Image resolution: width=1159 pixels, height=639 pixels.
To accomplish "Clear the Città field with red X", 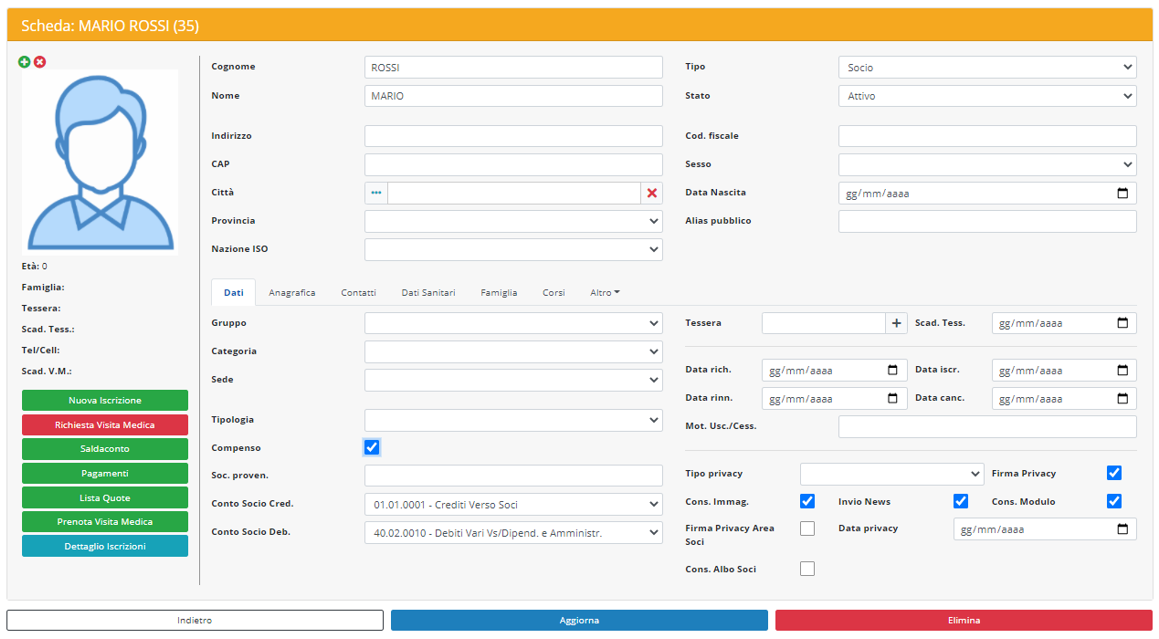I will [652, 193].
